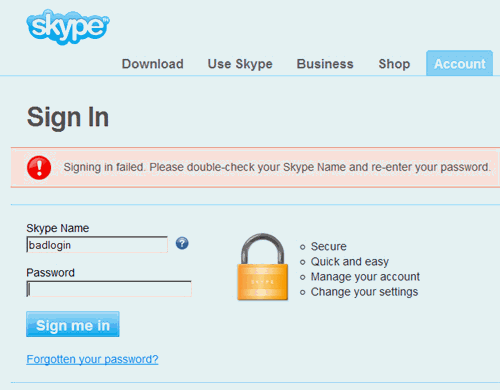
Task: Follow the Forgotten your password link
Action: 92,359
